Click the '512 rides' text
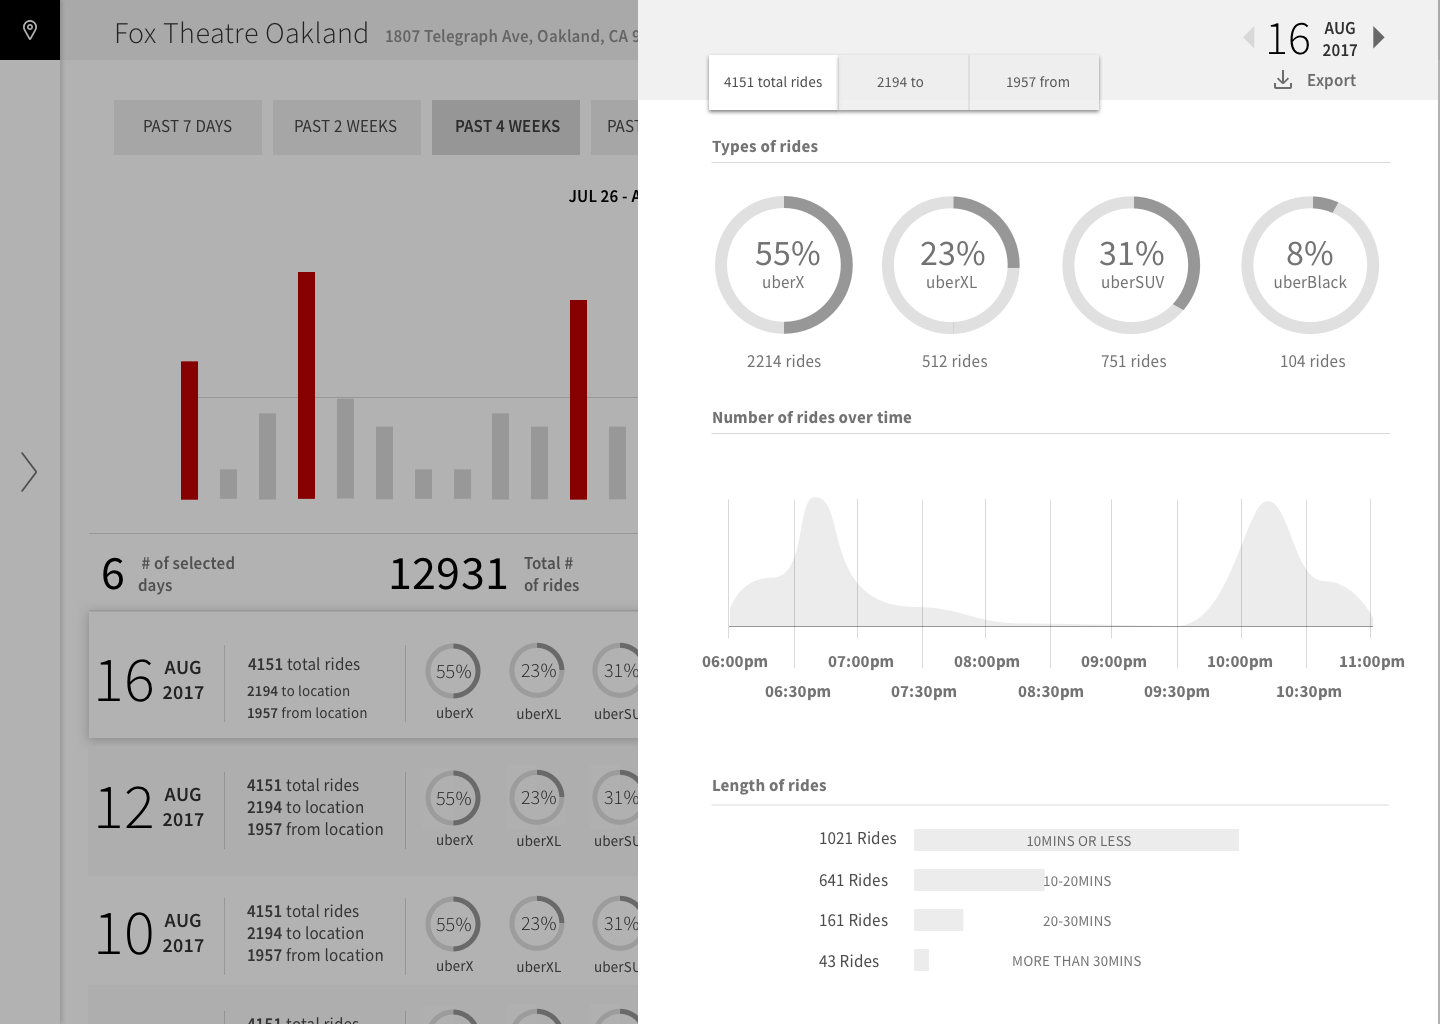The image size is (1440, 1024). tap(955, 361)
